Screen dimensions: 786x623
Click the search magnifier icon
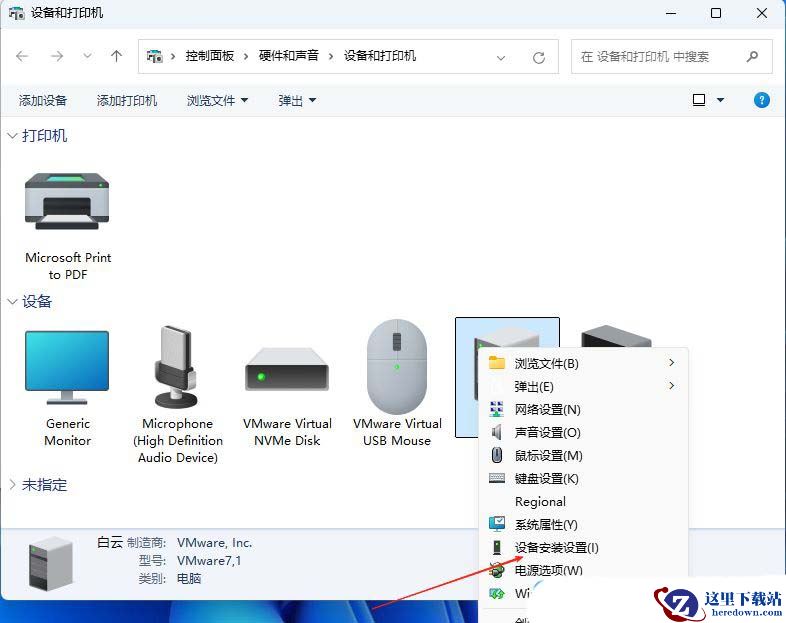[x=752, y=57]
